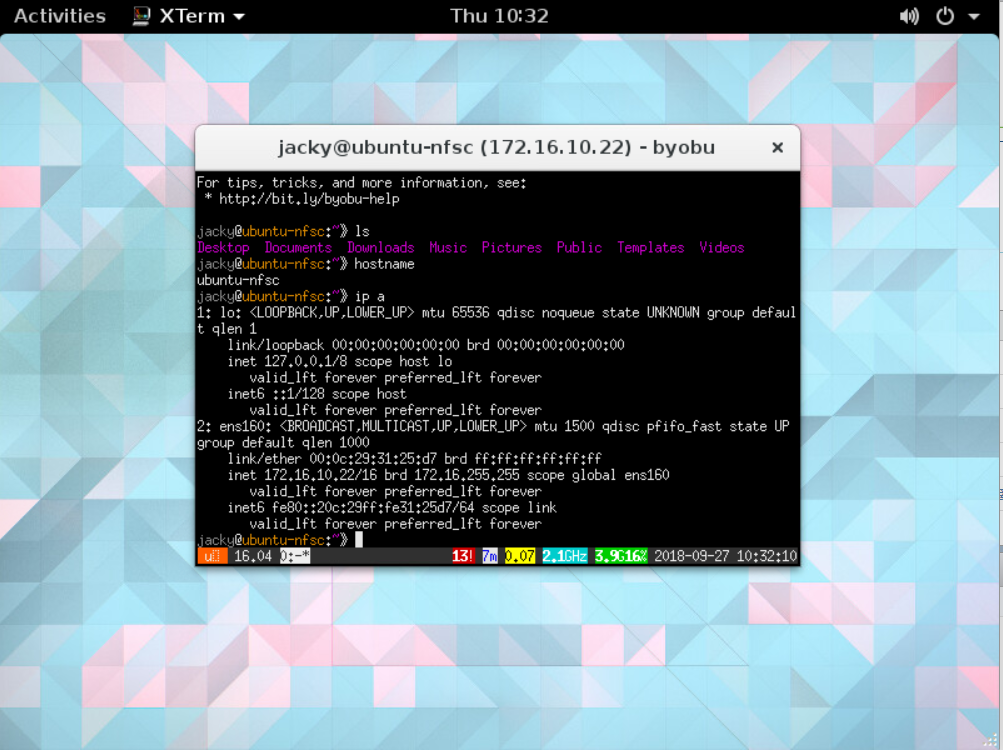Screen dimensions: 1003x750
Task: Click the XTerm icon in the top bar
Action: point(141,16)
